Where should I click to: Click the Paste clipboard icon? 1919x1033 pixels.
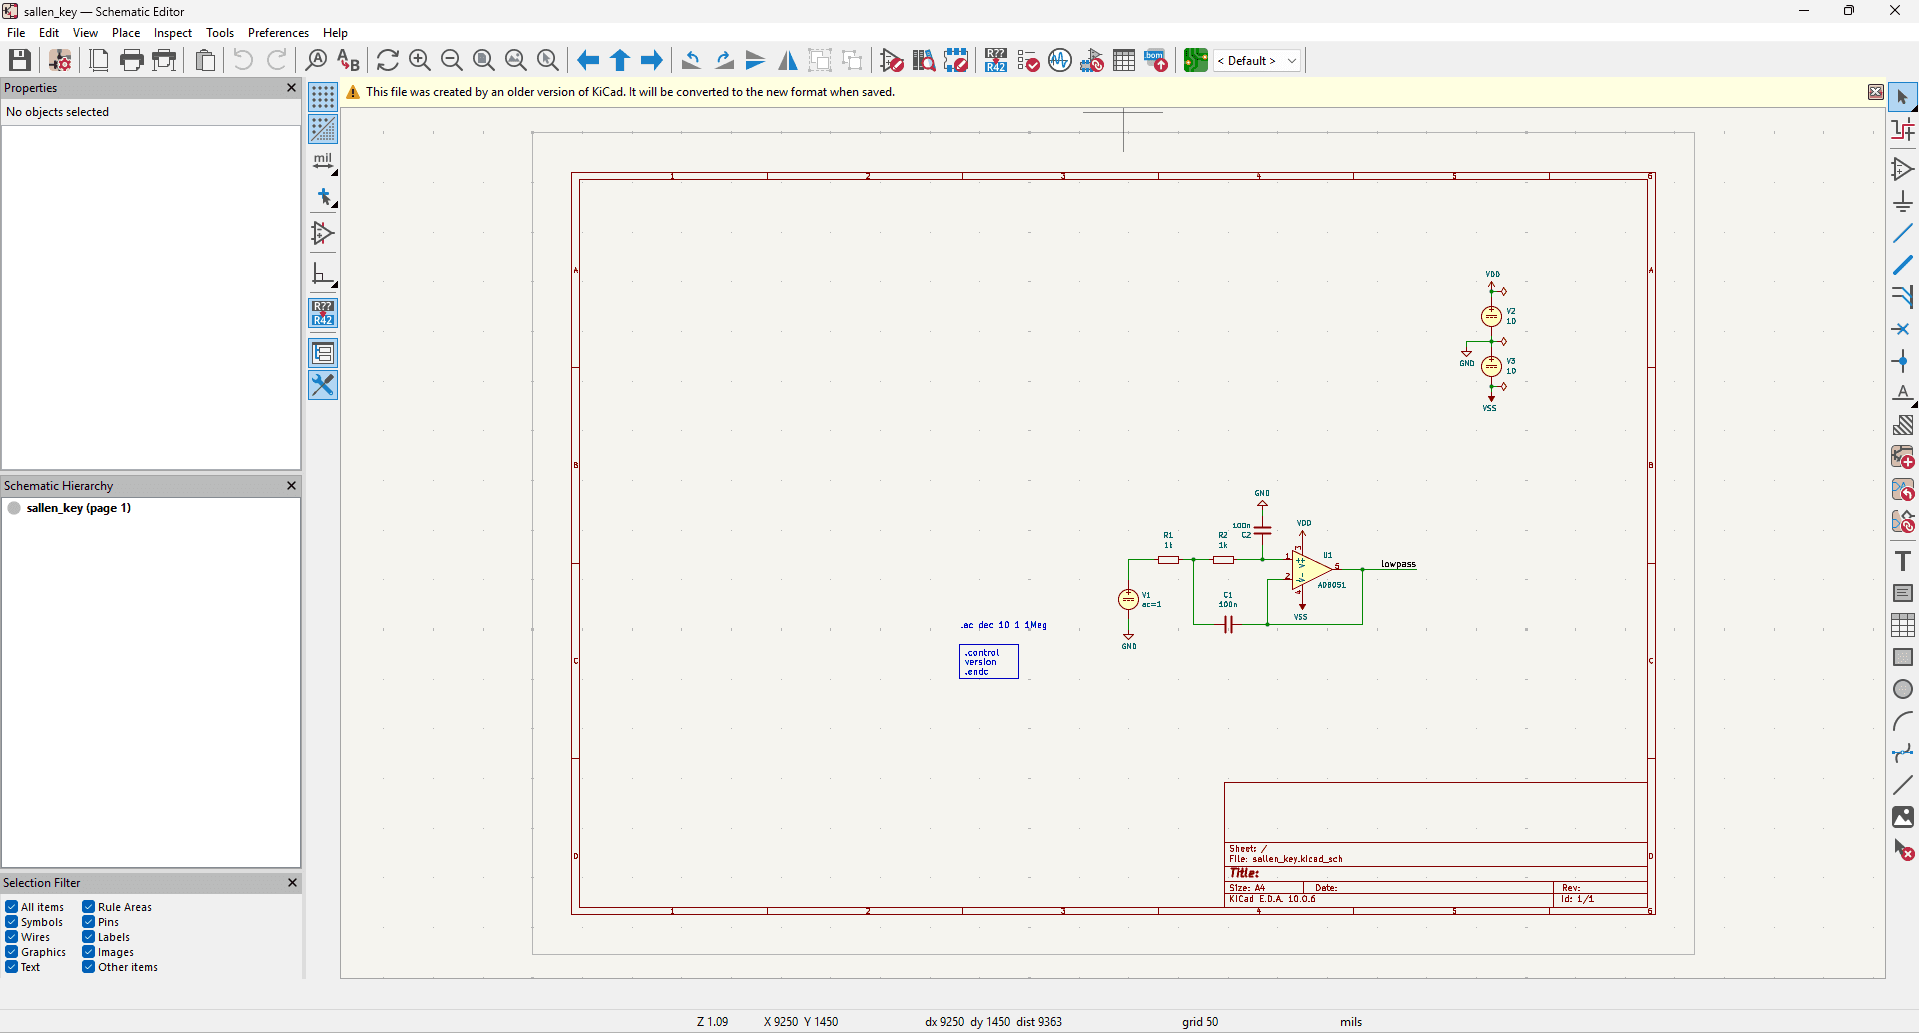[x=206, y=60]
